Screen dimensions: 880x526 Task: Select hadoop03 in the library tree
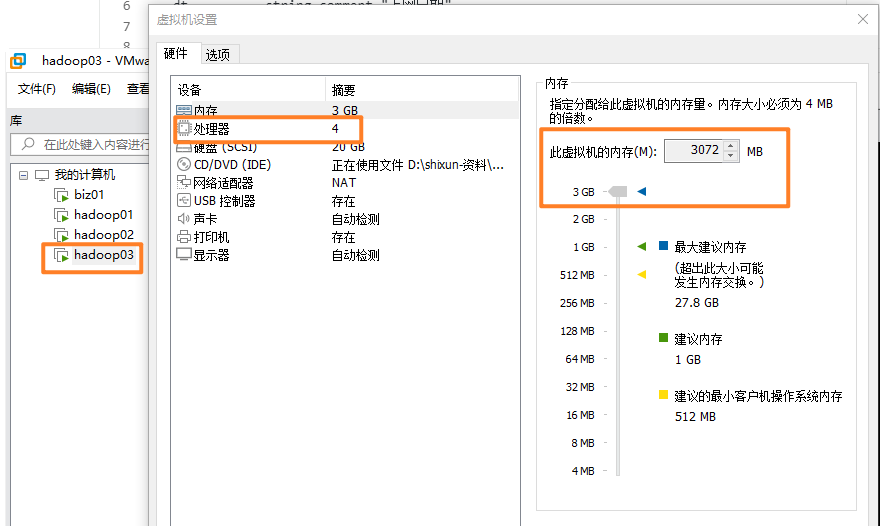(104, 255)
